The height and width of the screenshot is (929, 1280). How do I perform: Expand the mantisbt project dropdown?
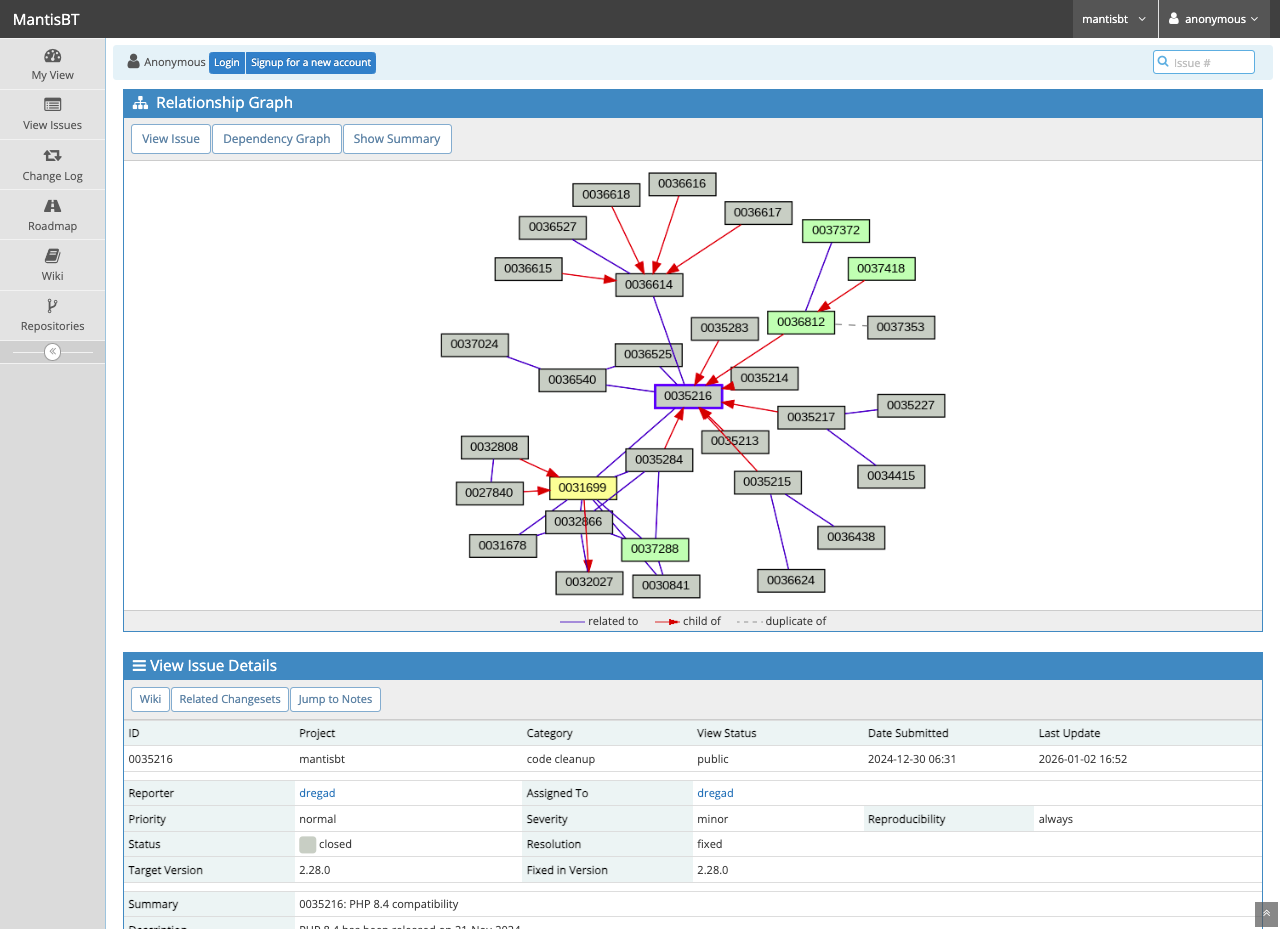[x=1115, y=19]
